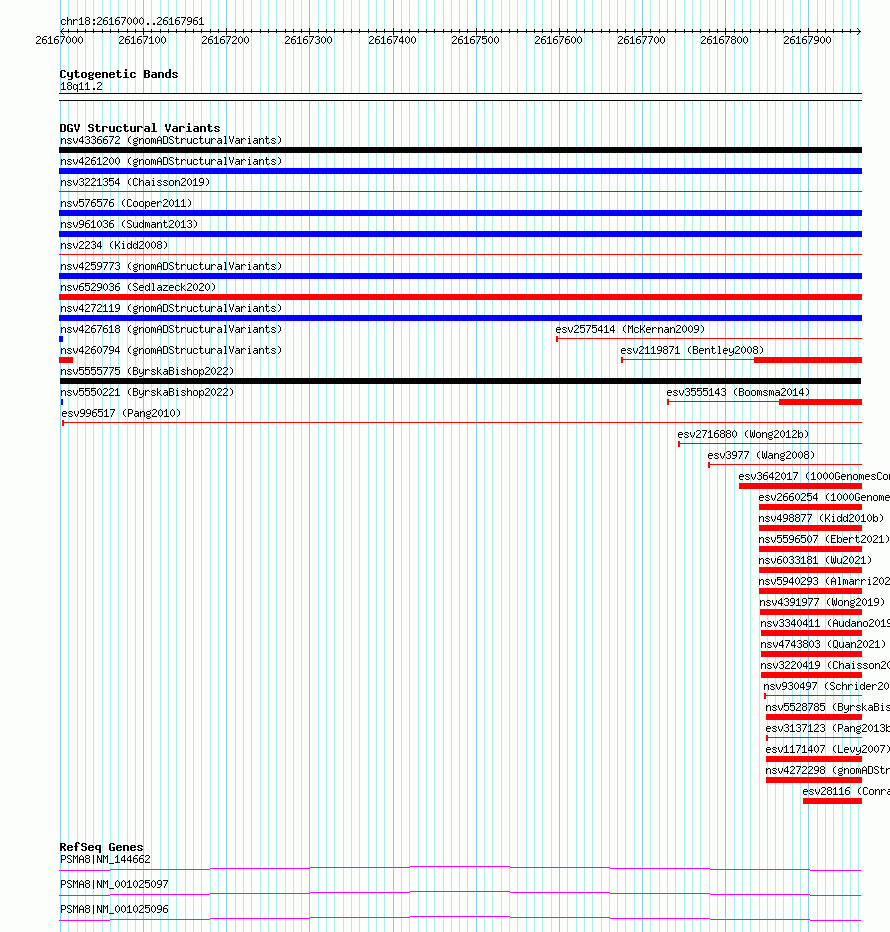Viewport: 890px width, 932px height.
Task: Click the esv2660254 variant label
Action: tap(824, 498)
